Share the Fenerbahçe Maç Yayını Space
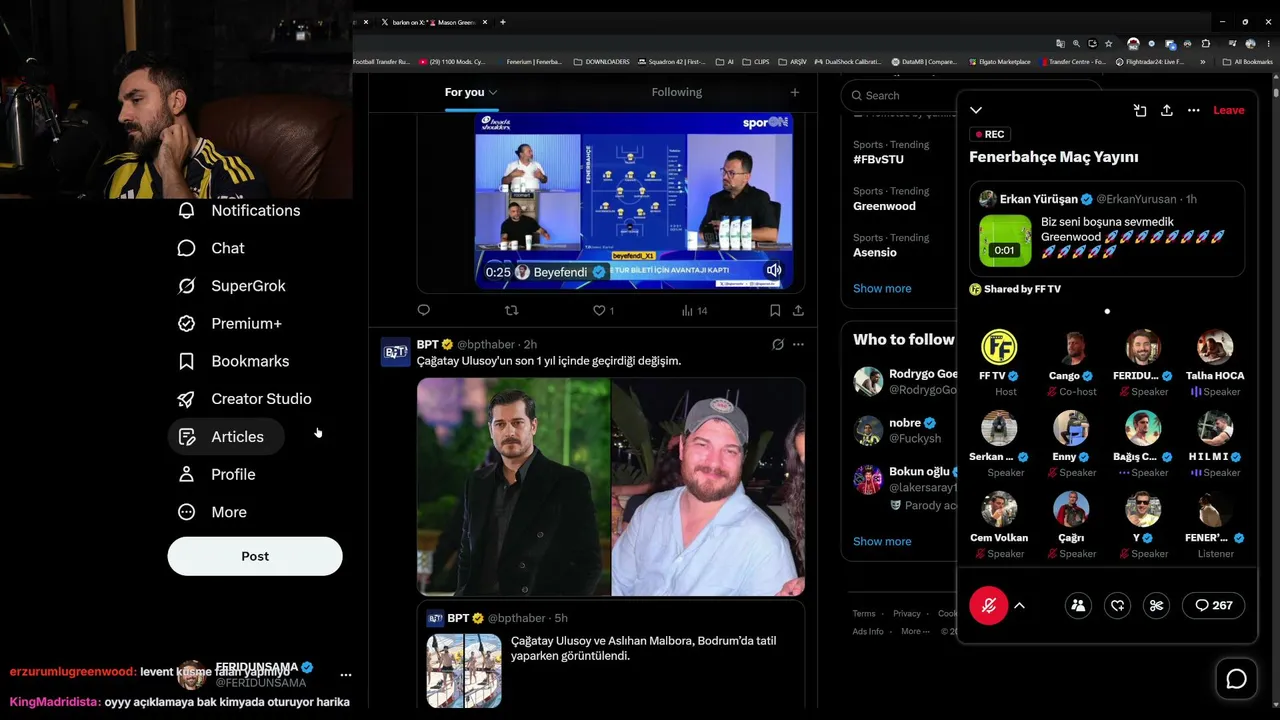Viewport: 1280px width, 720px height. pyautogui.click(x=1166, y=110)
